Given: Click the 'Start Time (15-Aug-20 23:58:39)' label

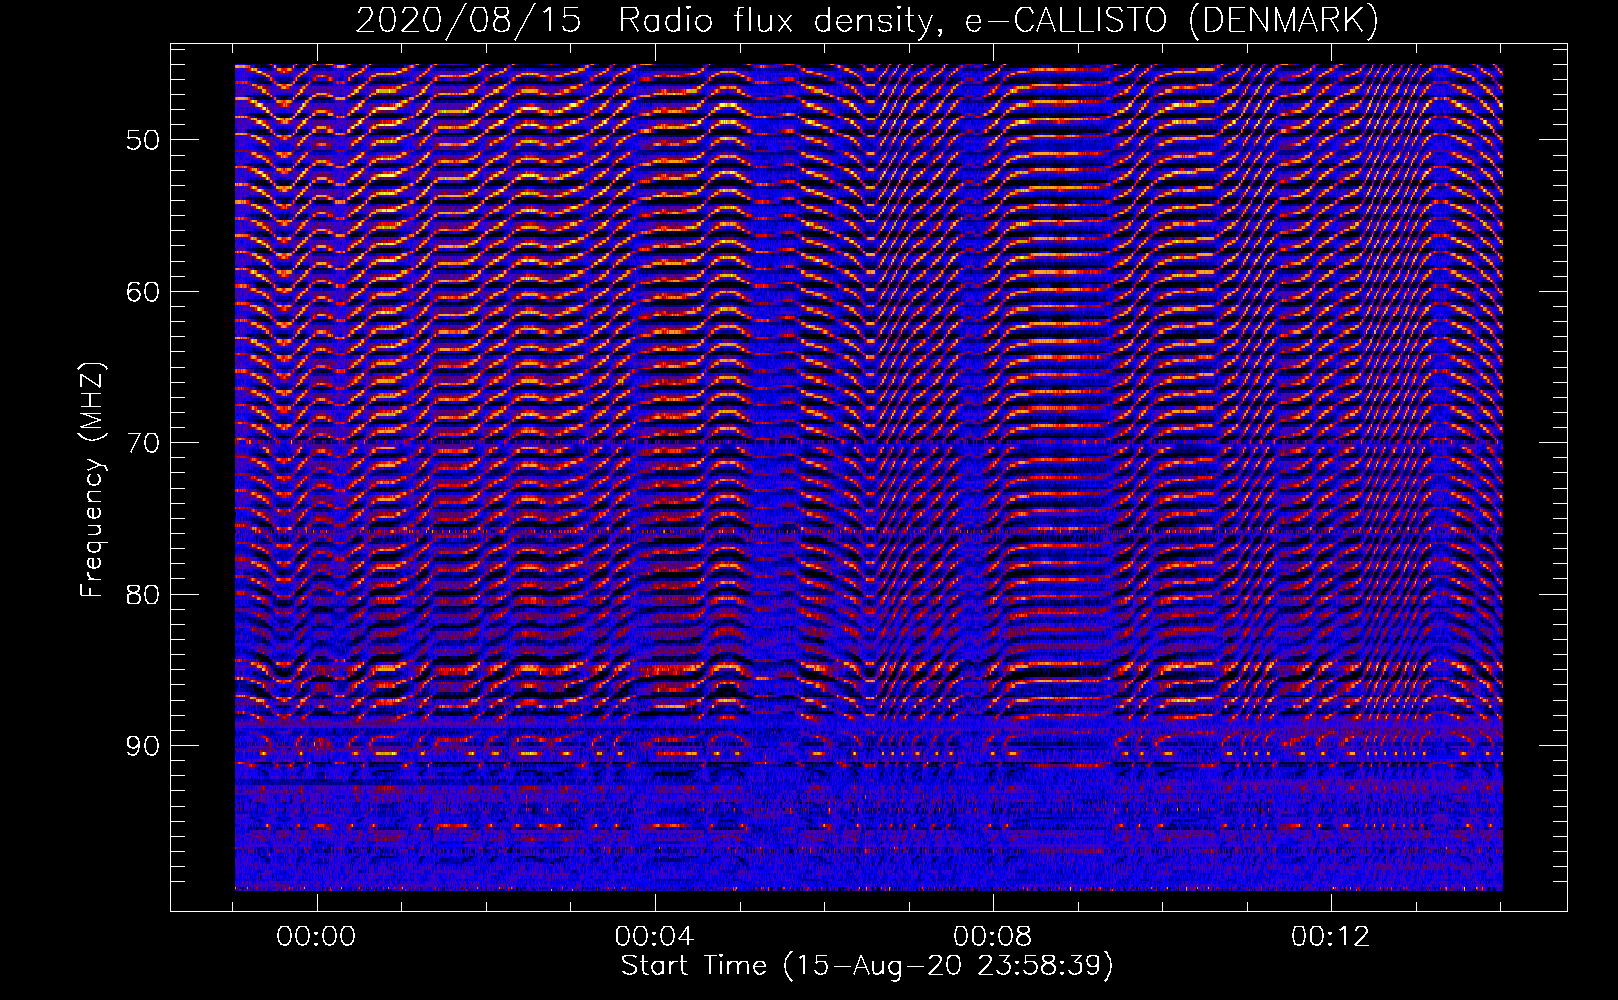Looking at the screenshot, I should click(x=867, y=966).
